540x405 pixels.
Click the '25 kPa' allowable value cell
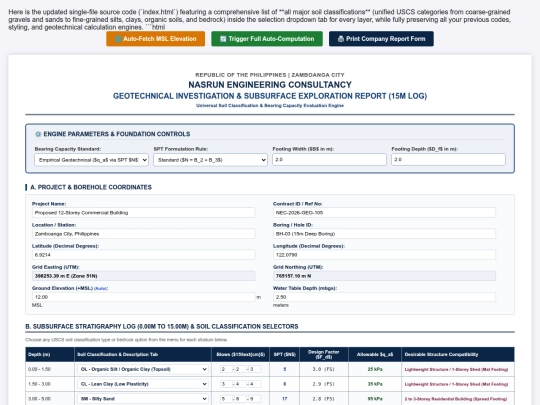375,369
